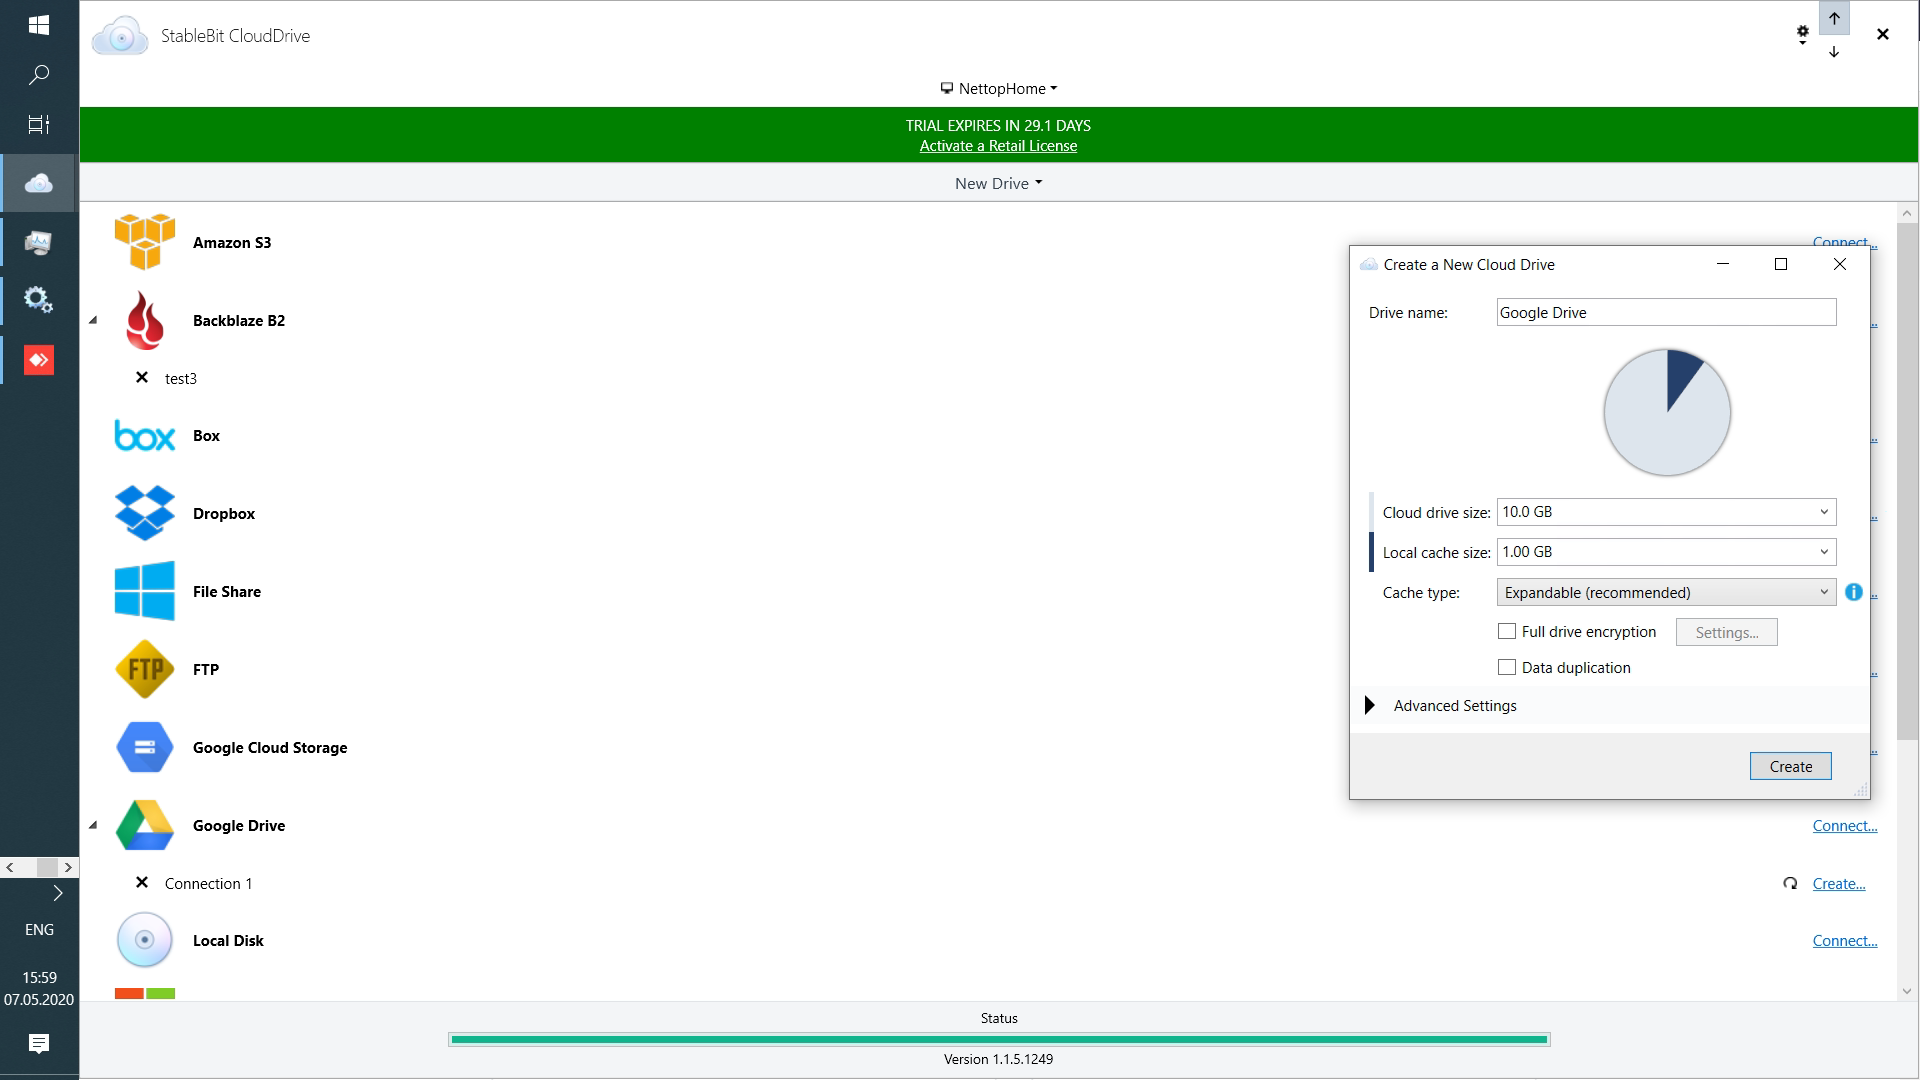Click Activate a Retail License link

point(998,146)
